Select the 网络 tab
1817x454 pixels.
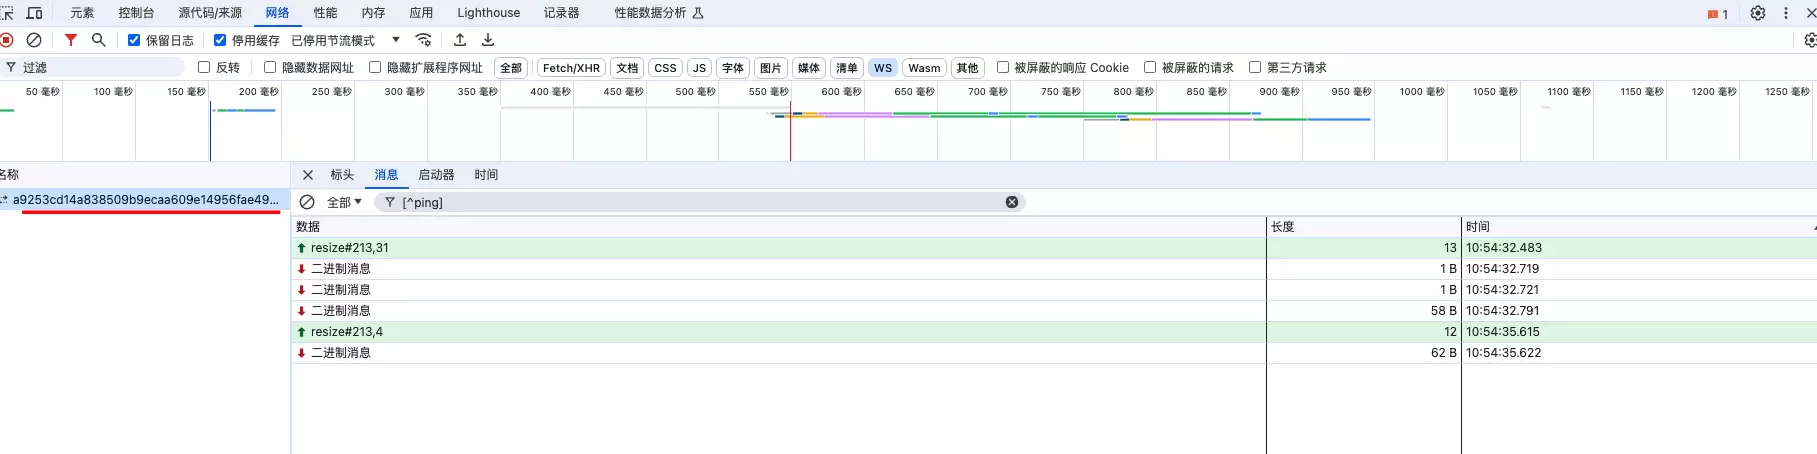click(277, 13)
